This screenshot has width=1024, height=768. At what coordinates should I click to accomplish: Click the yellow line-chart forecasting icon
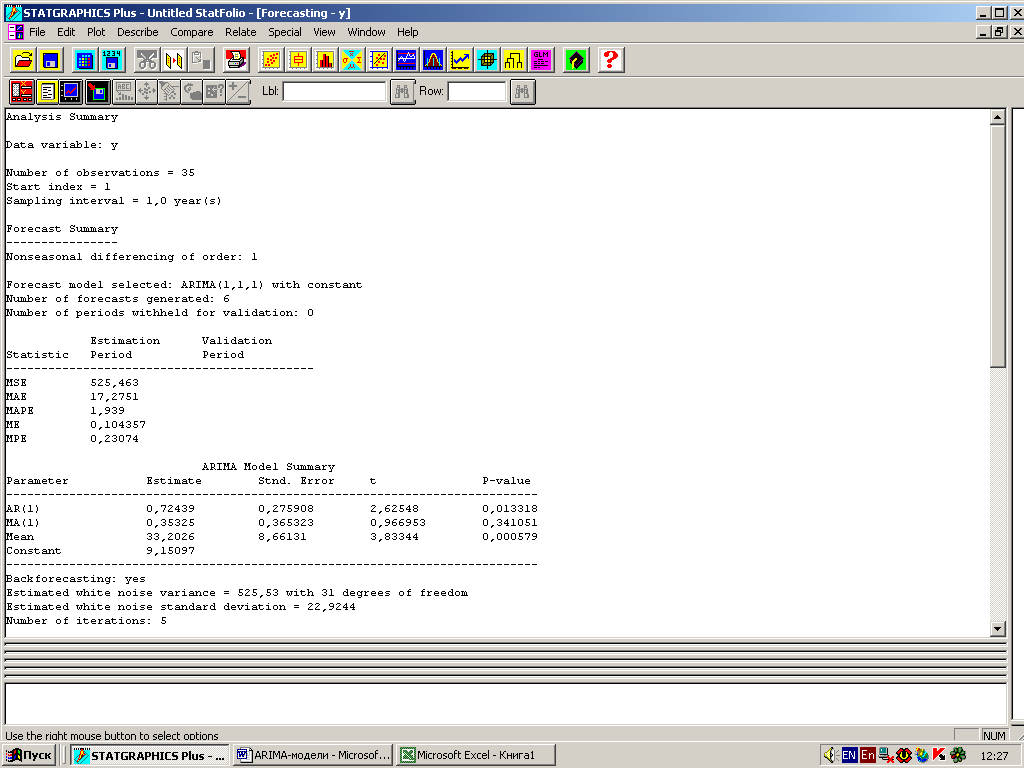(x=460, y=60)
